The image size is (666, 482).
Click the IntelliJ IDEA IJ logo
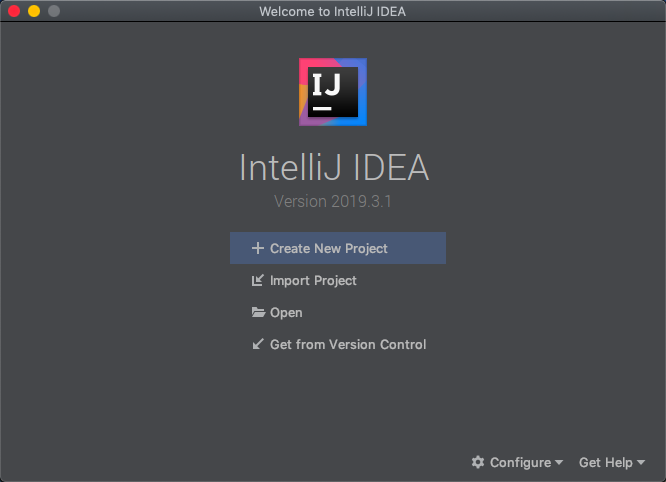(333, 92)
